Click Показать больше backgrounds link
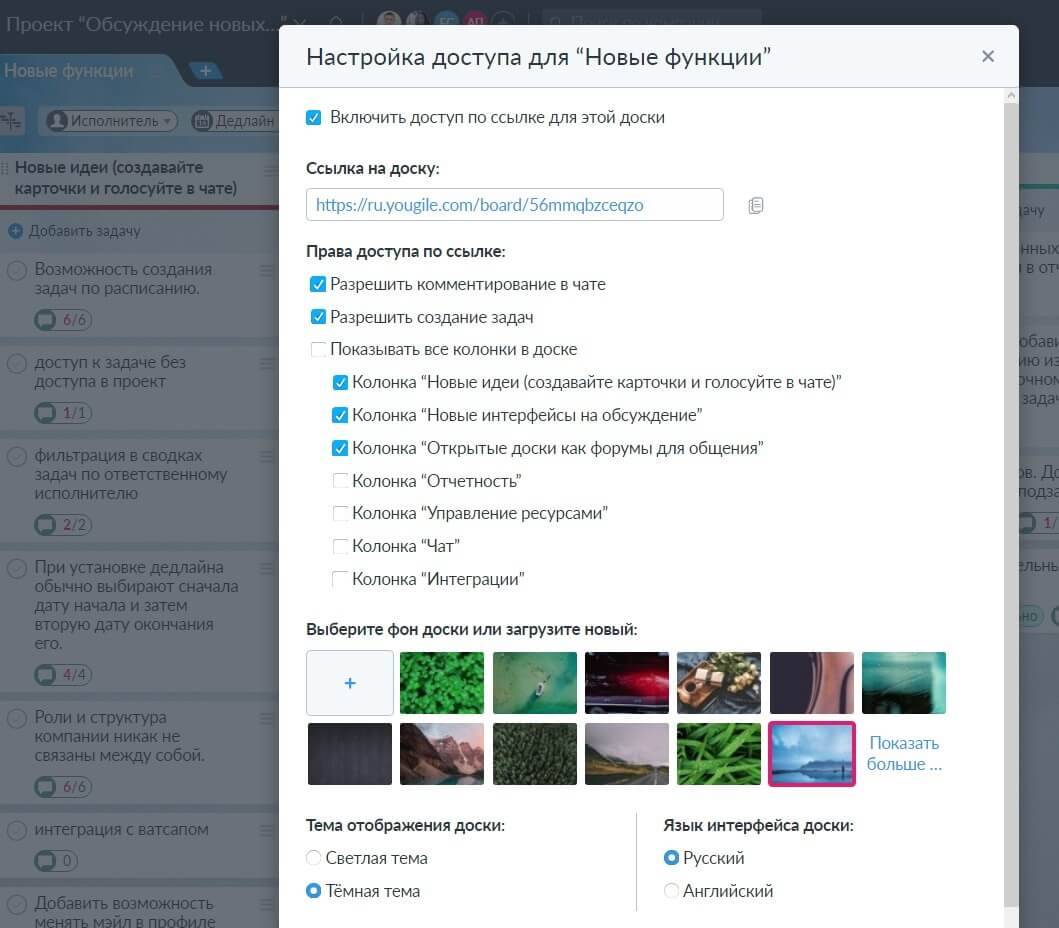The height and width of the screenshot is (928, 1059). click(904, 754)
